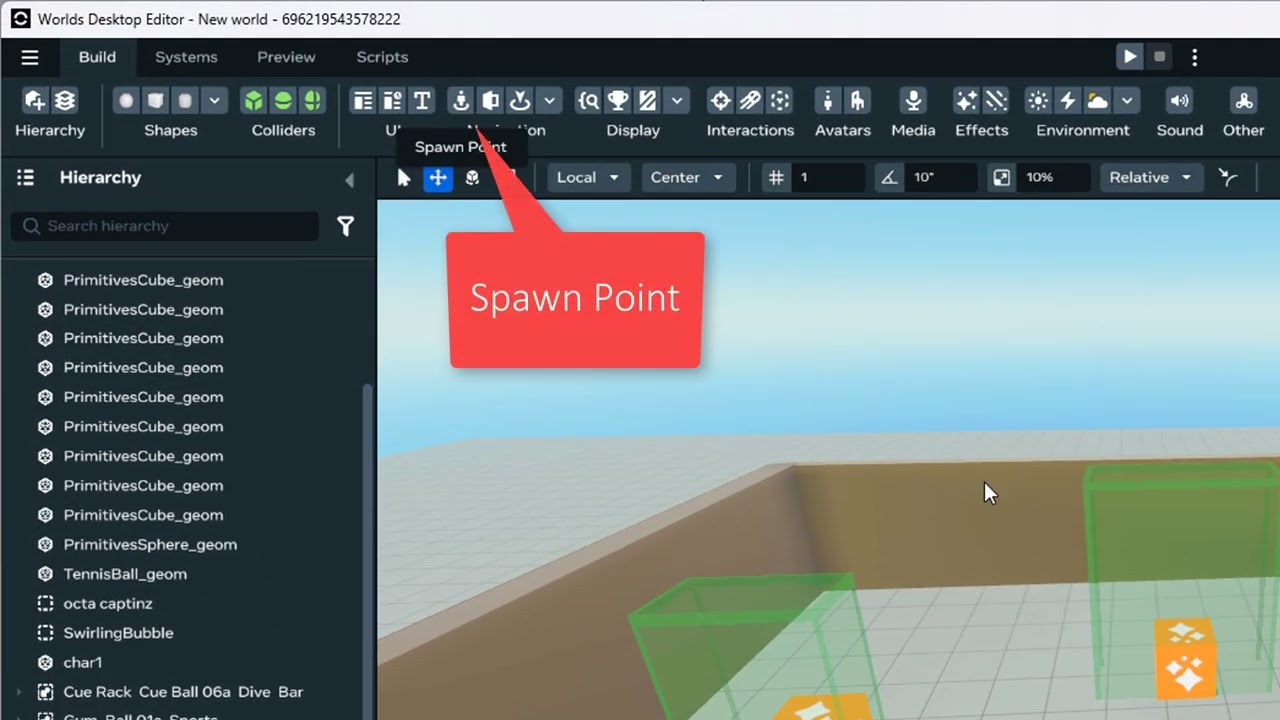The height and width of the screenshot is (720, 1280).
Task: Click the sparkles icon in Effects group
Action: [x=966, y=101]
